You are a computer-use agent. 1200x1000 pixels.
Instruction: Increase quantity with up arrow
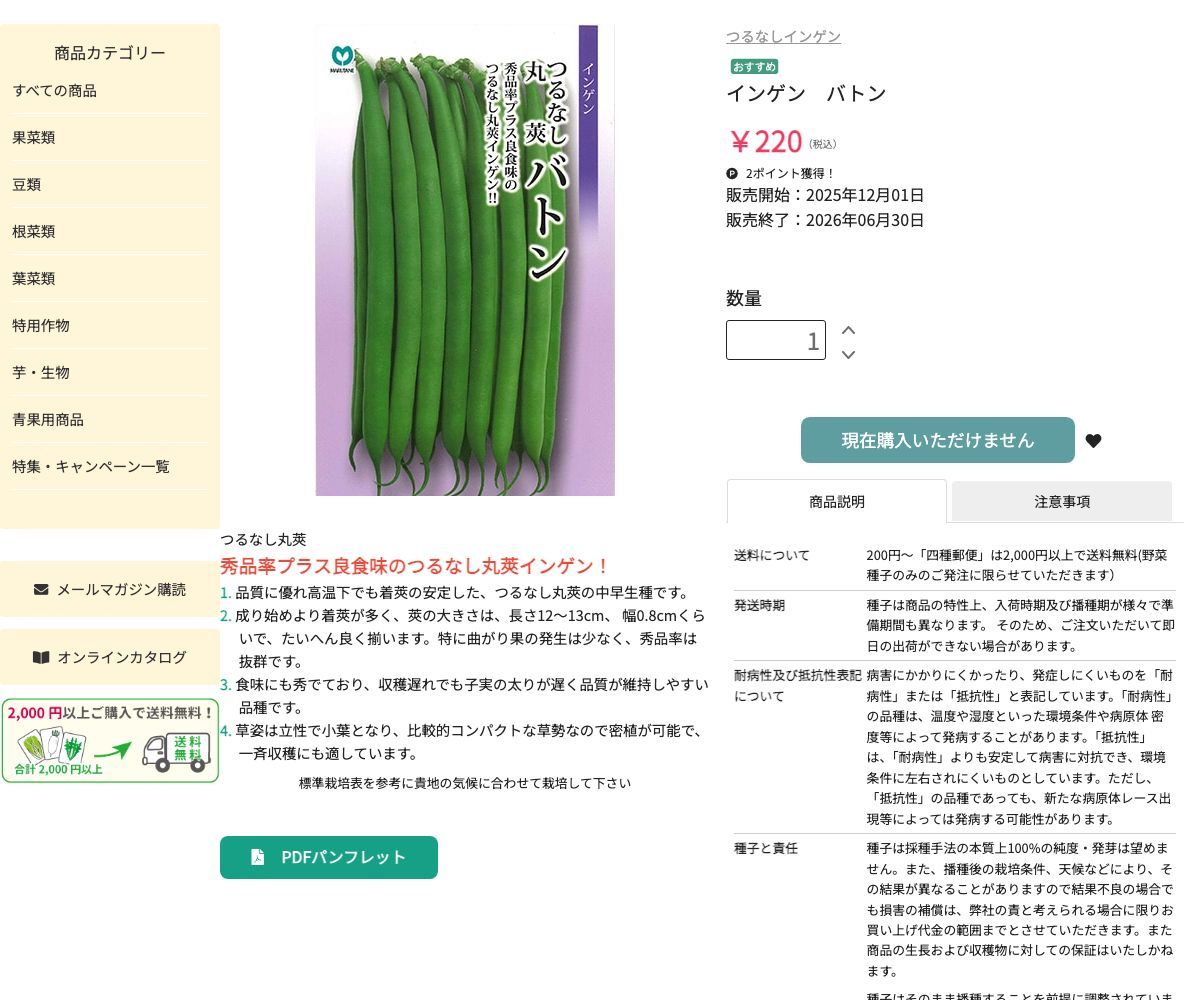[848, 330]
